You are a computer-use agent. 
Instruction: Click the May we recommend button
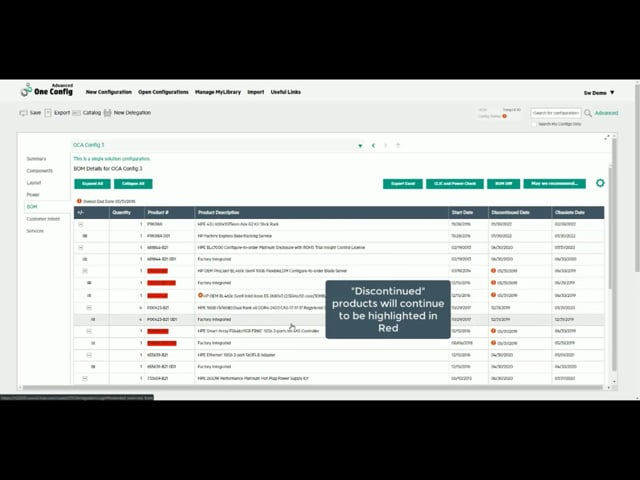click(554, 184)
